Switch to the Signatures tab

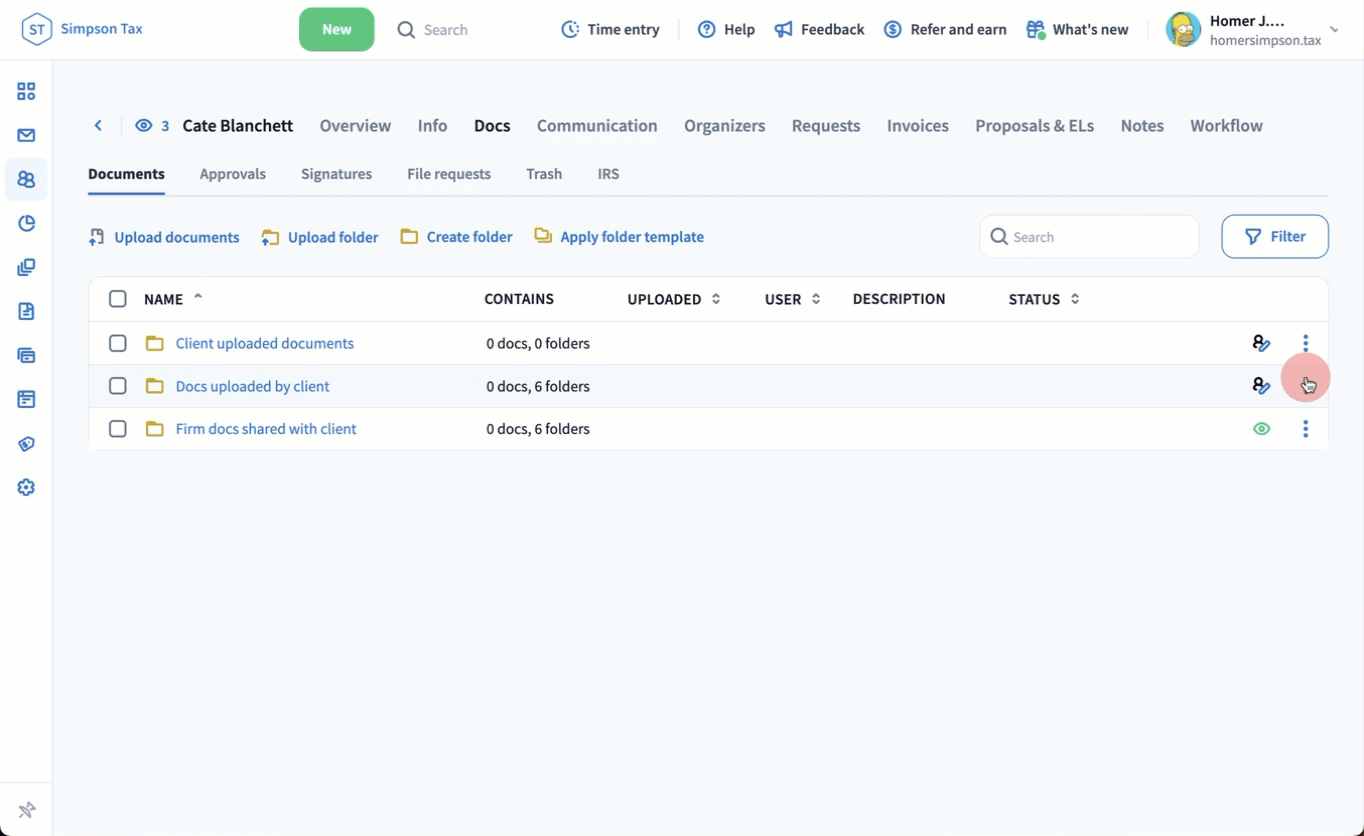336,174
